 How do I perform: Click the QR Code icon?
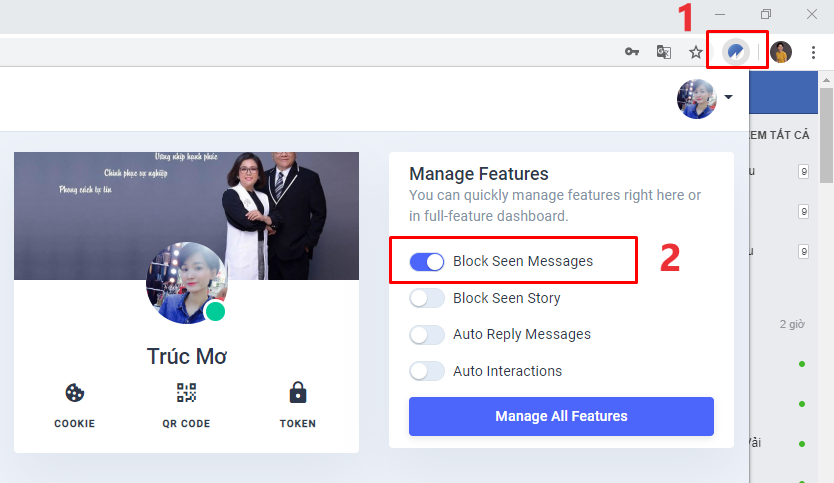(186, 393)
